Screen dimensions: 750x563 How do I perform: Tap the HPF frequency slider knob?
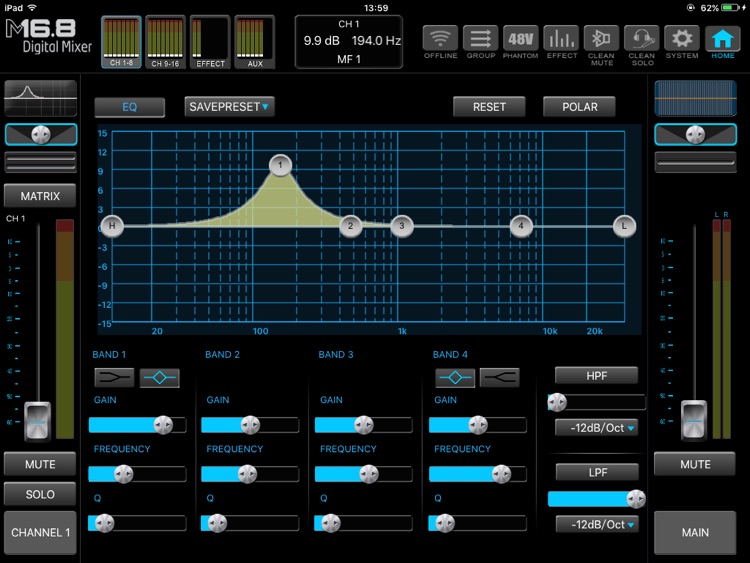click(557, 403)
